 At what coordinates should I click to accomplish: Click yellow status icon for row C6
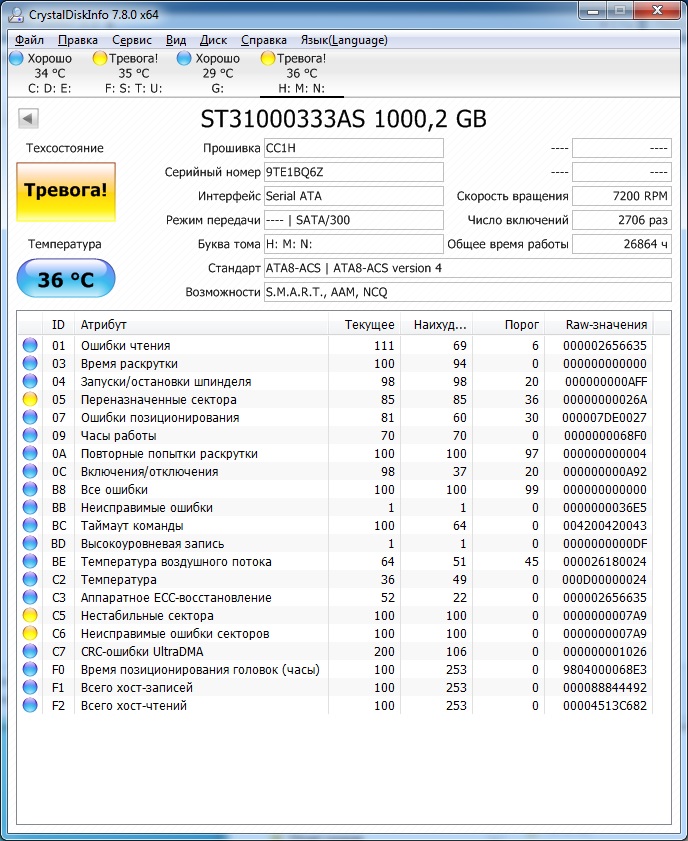29,634
